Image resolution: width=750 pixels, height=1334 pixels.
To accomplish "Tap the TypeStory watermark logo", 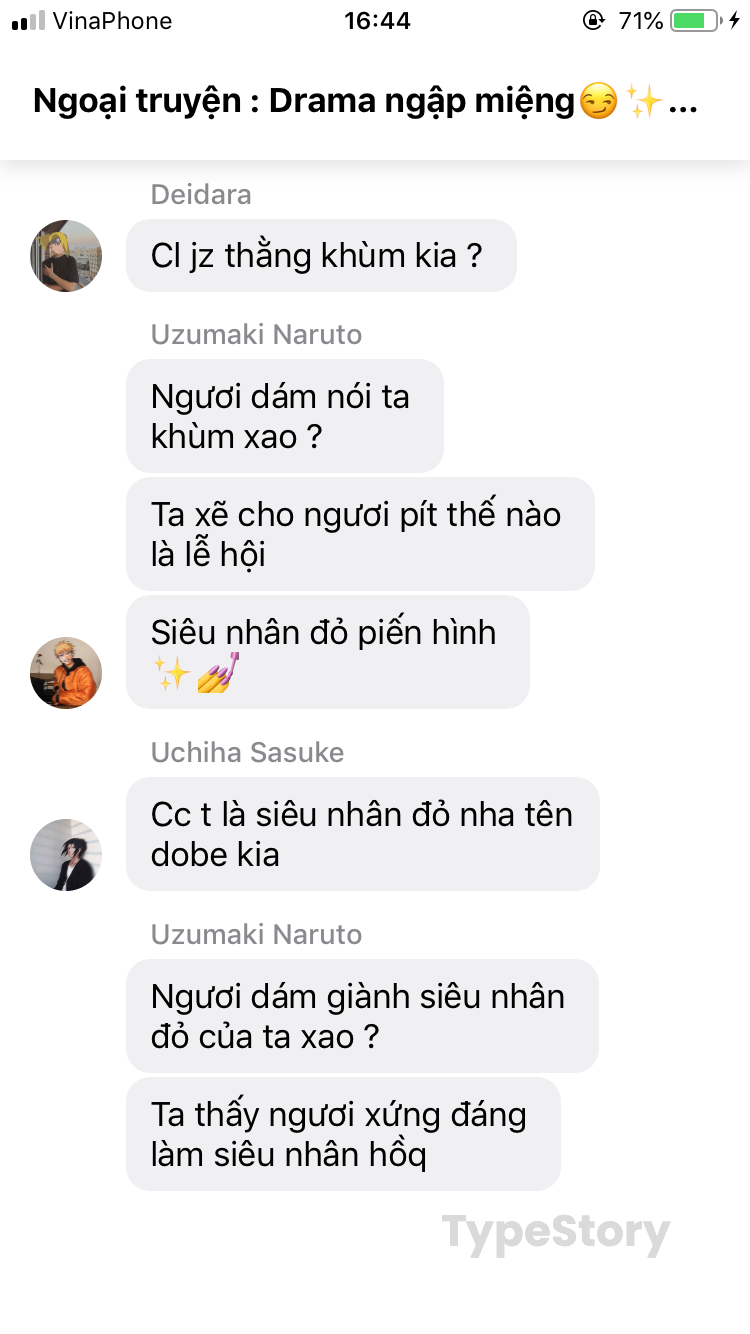I will 556,1234.
